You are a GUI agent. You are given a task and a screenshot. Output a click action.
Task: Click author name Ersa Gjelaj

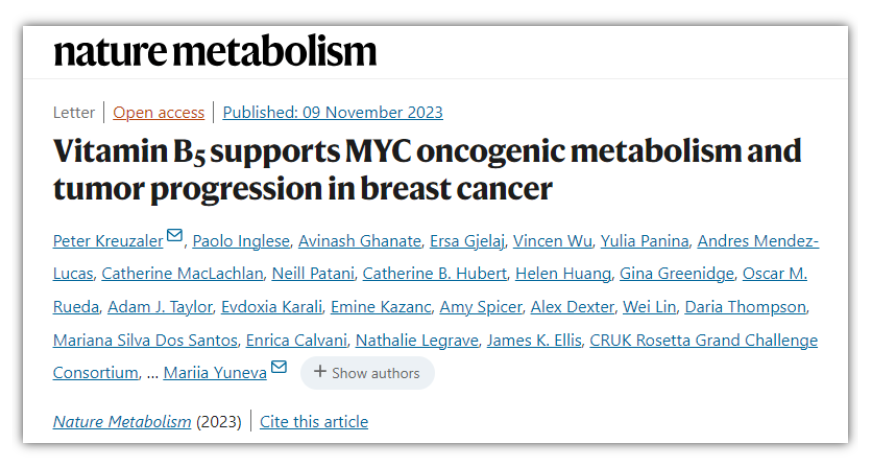(x=465, y=241)
